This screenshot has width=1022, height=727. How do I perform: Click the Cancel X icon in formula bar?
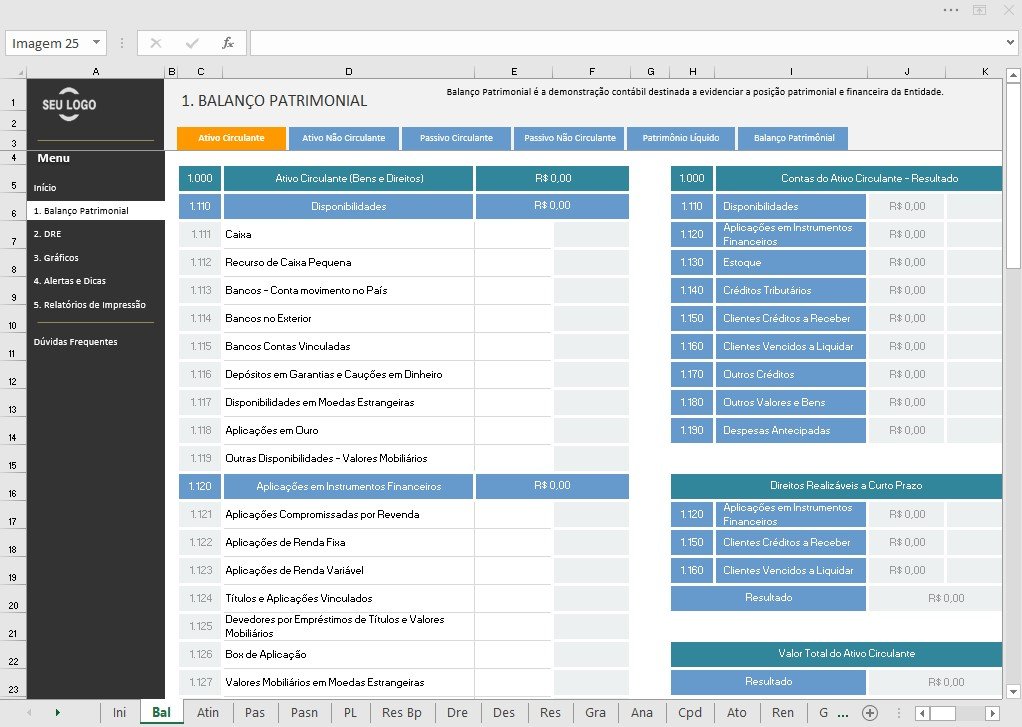[156, 43]
